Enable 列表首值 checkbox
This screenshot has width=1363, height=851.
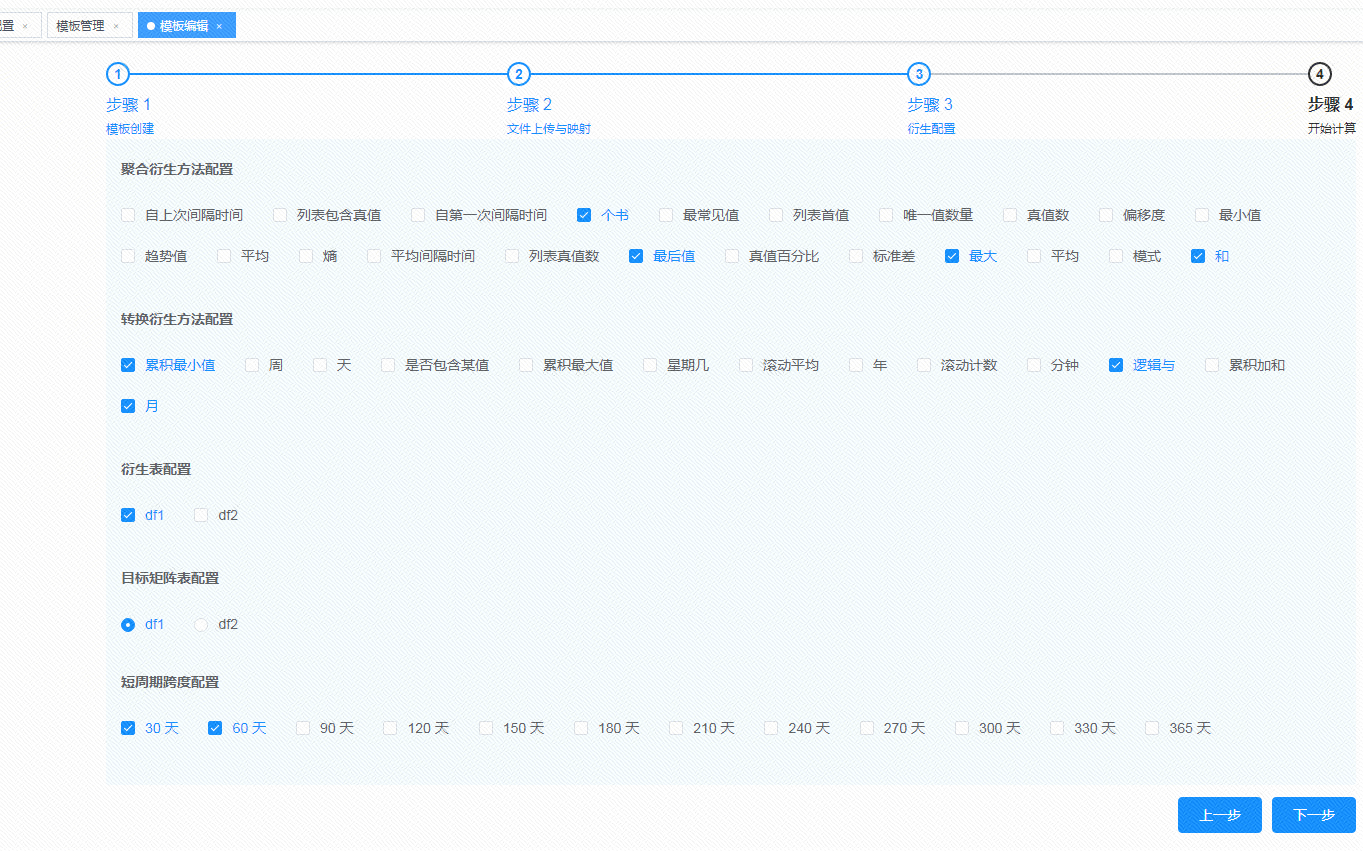(776, 215)
